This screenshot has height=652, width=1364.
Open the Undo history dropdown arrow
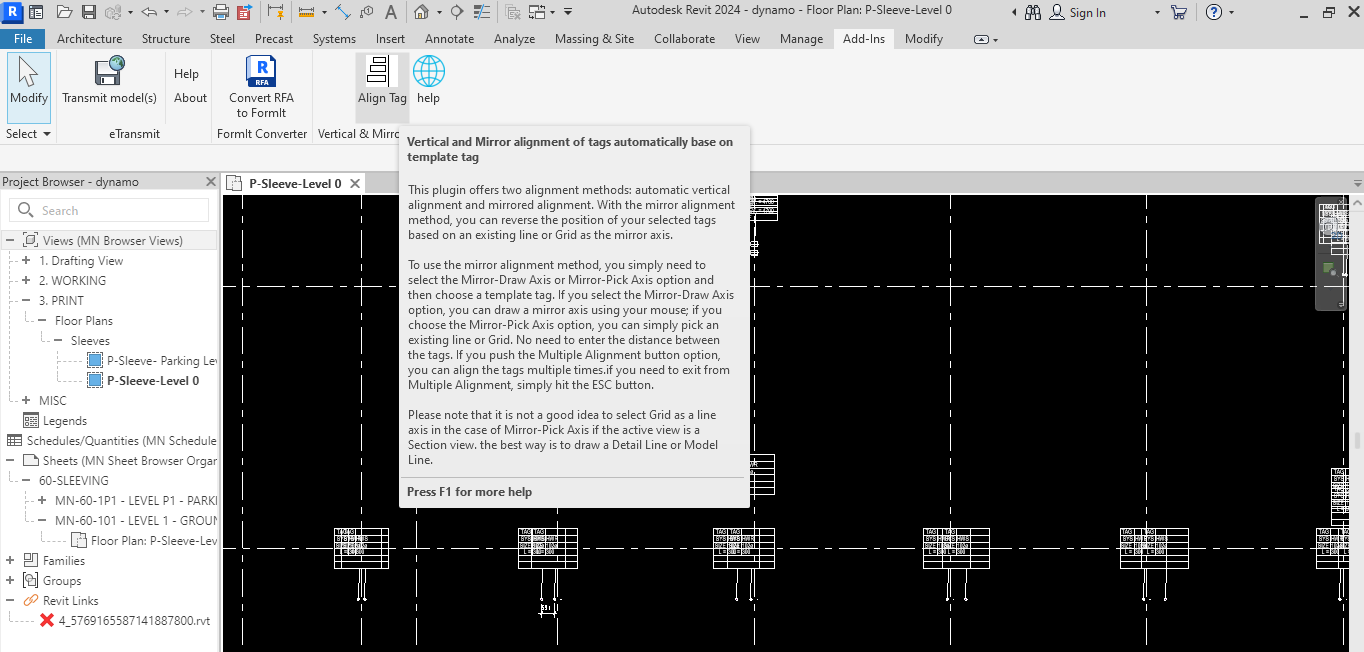[166, 12]
